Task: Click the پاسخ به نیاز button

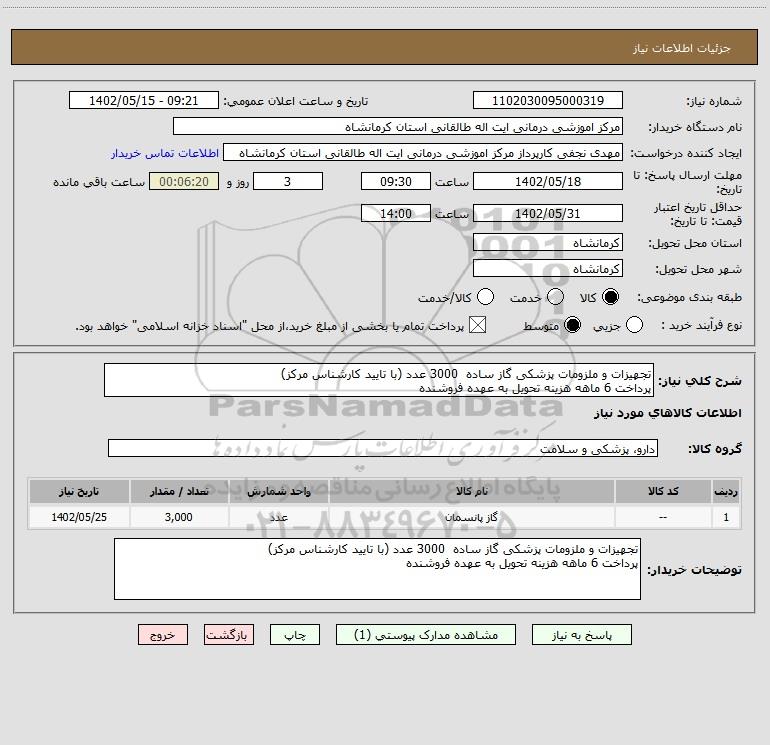Action: (582, 635)
